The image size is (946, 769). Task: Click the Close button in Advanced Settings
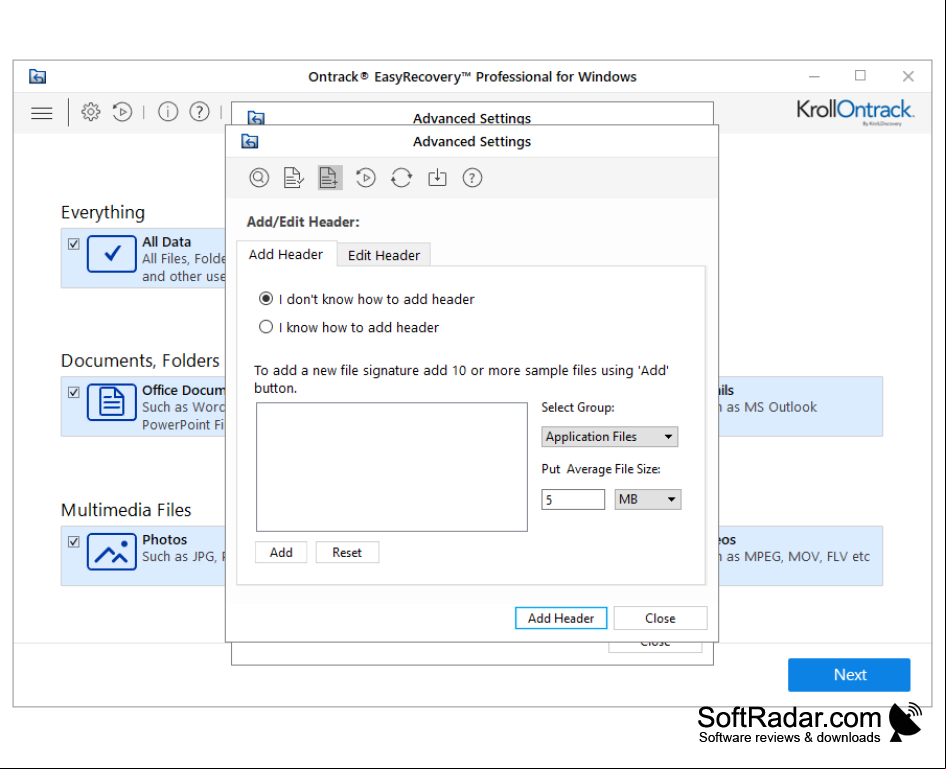coord(660,618)
